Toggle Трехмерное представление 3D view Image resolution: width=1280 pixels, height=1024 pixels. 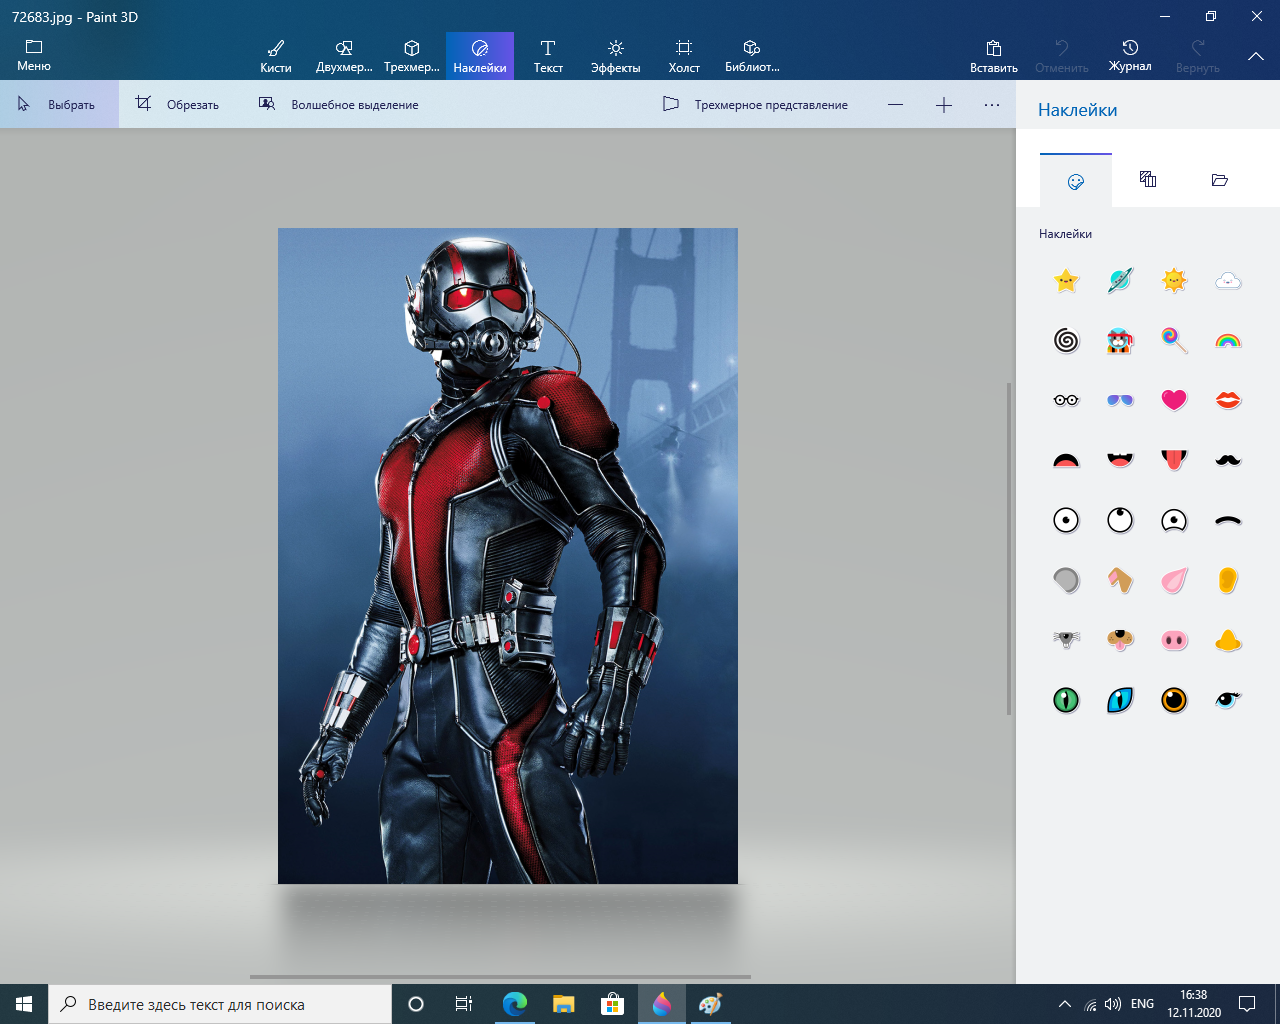756,104
